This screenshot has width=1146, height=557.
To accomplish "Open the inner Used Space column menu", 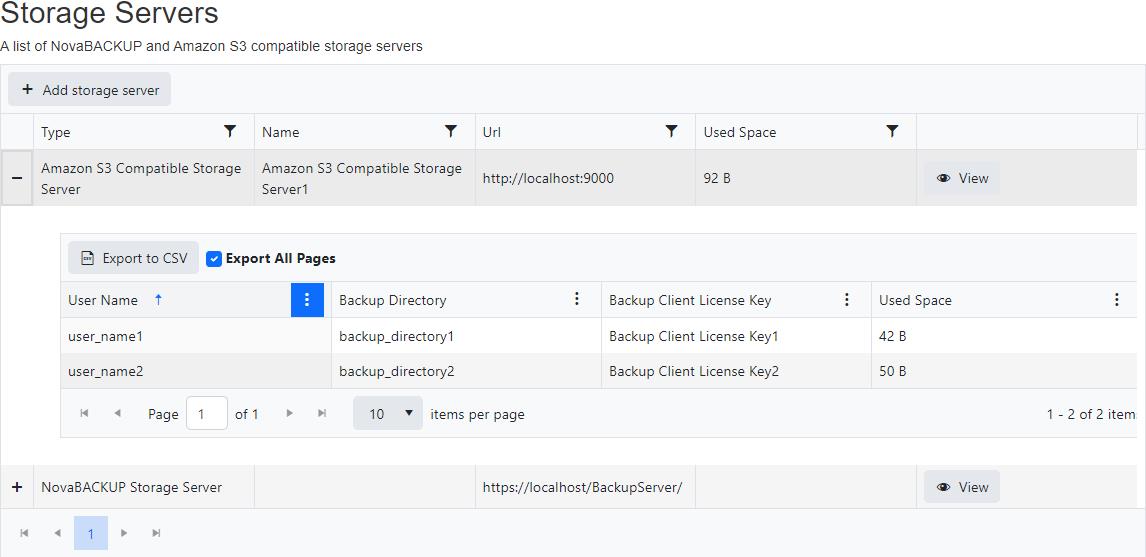I will tap(1117, 300).
